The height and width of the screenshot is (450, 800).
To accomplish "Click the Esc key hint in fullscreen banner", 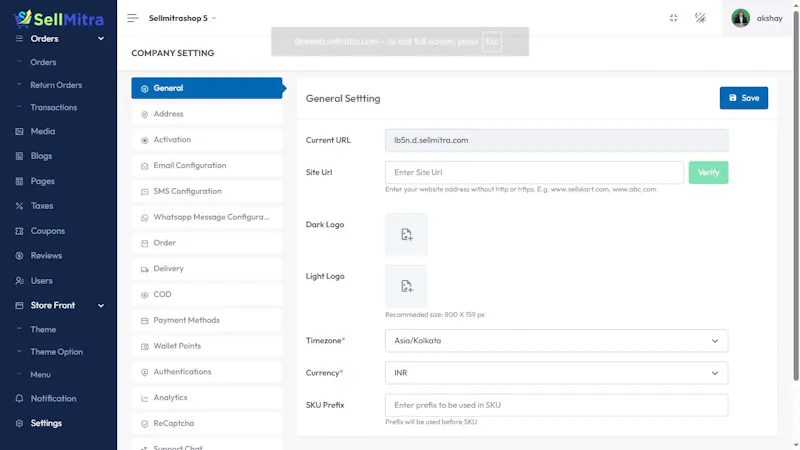I will tap(492, 42).
